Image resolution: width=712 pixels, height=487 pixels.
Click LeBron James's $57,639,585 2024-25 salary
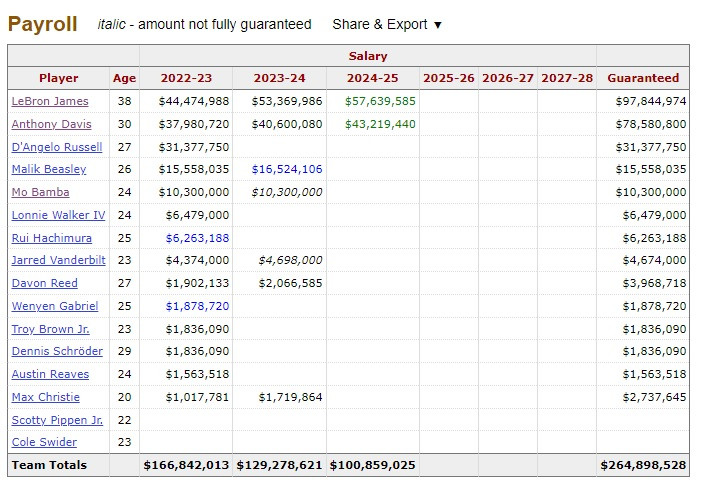coord(380,101)
